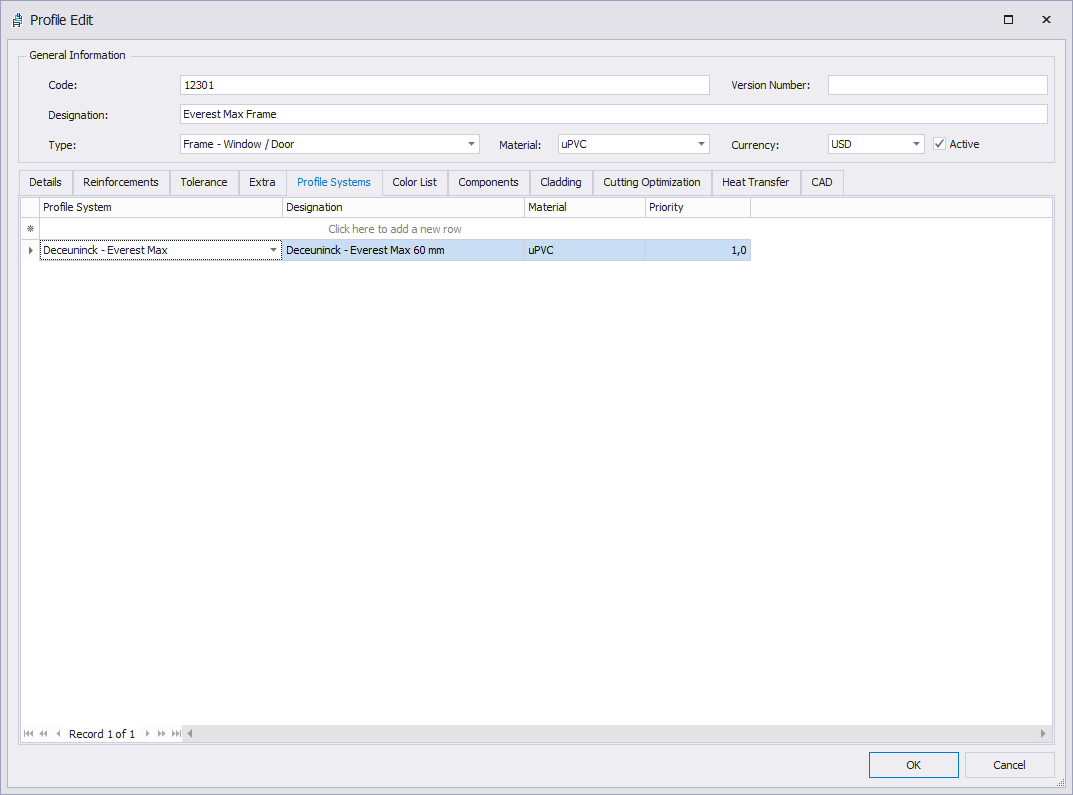Screen dimensions: 1073x795
Task: Open the Currency dropdown
Action: pos(916,144)
